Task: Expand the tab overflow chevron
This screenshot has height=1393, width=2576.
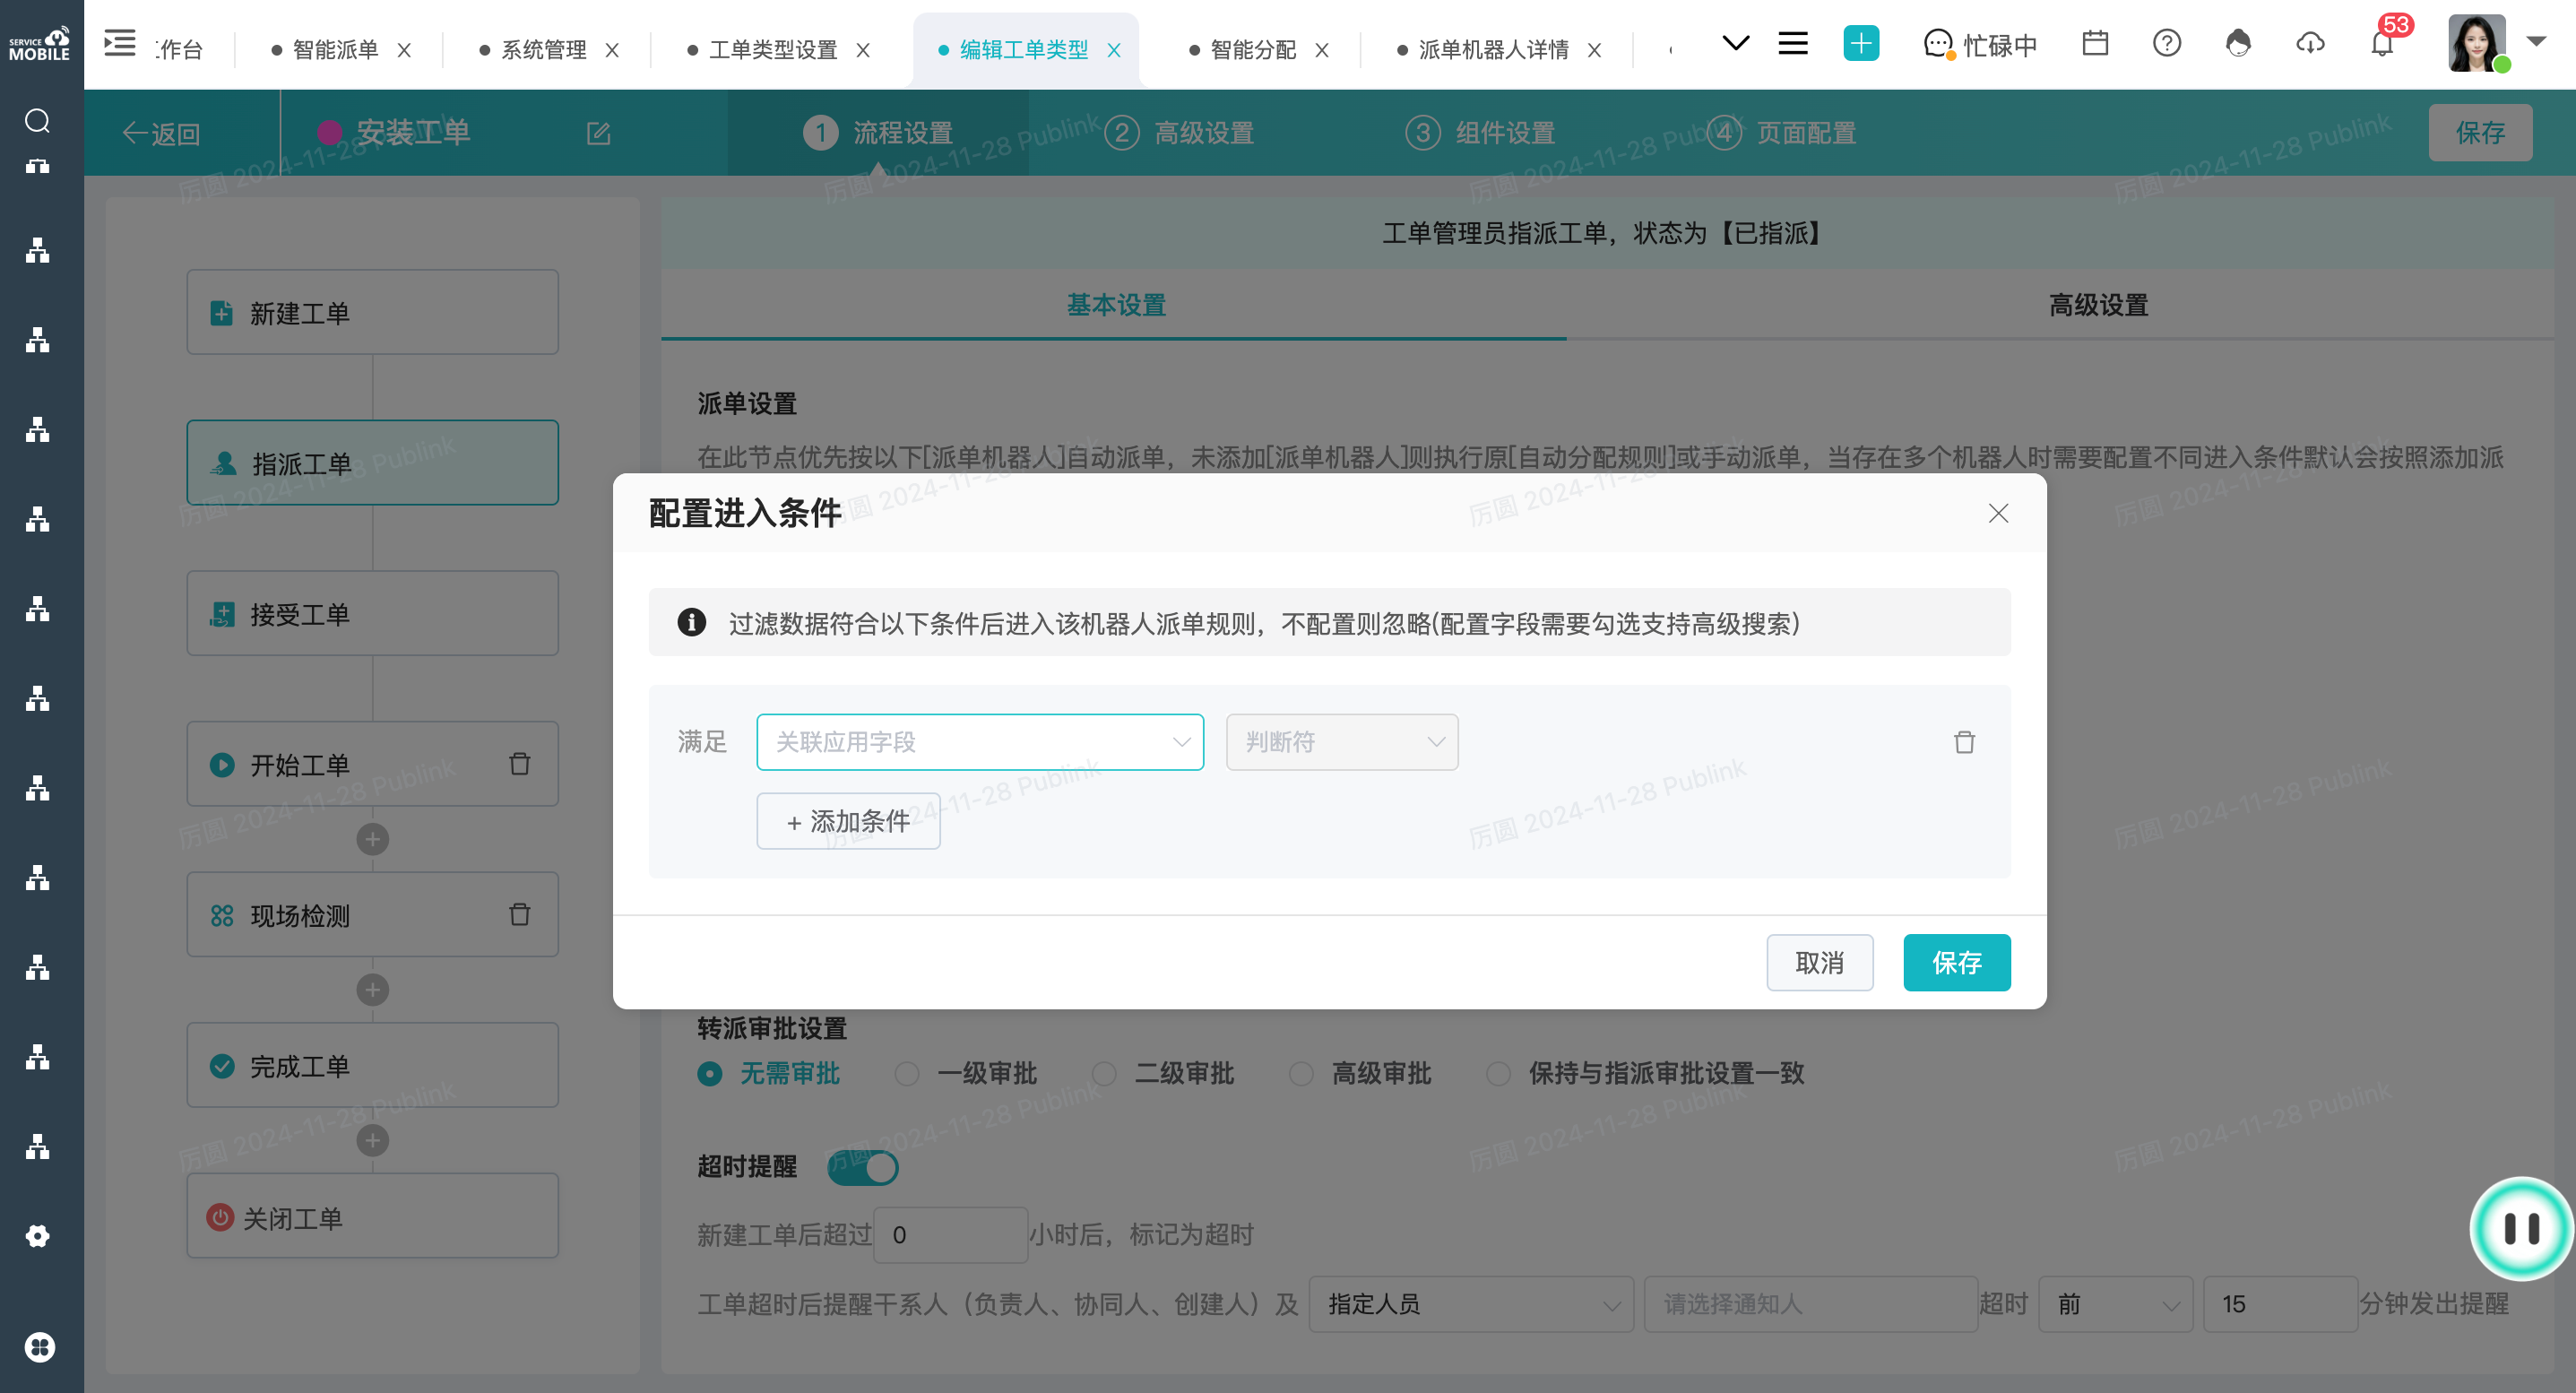Action: click(x=1736, y=44)
